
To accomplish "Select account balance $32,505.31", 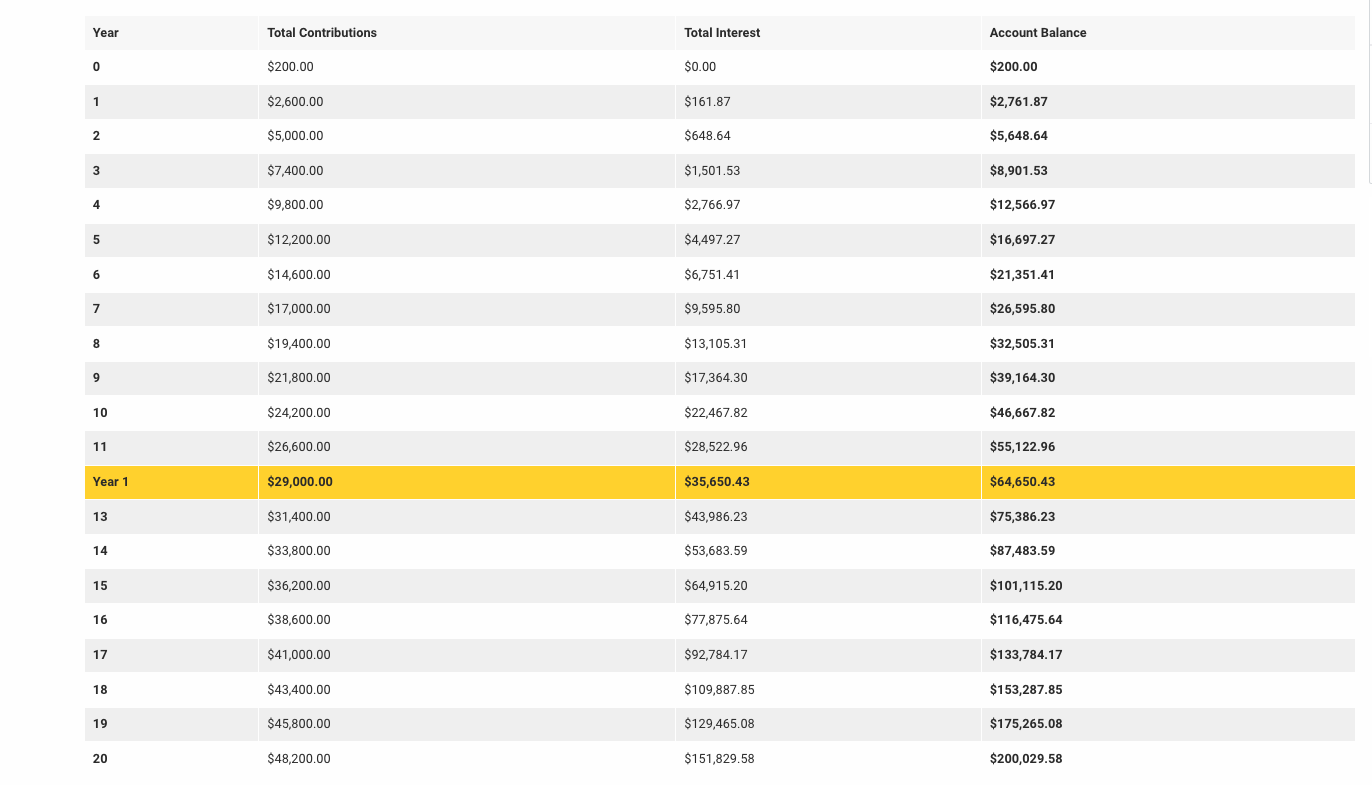I will pyautogui.click(x=1022, y=344).
